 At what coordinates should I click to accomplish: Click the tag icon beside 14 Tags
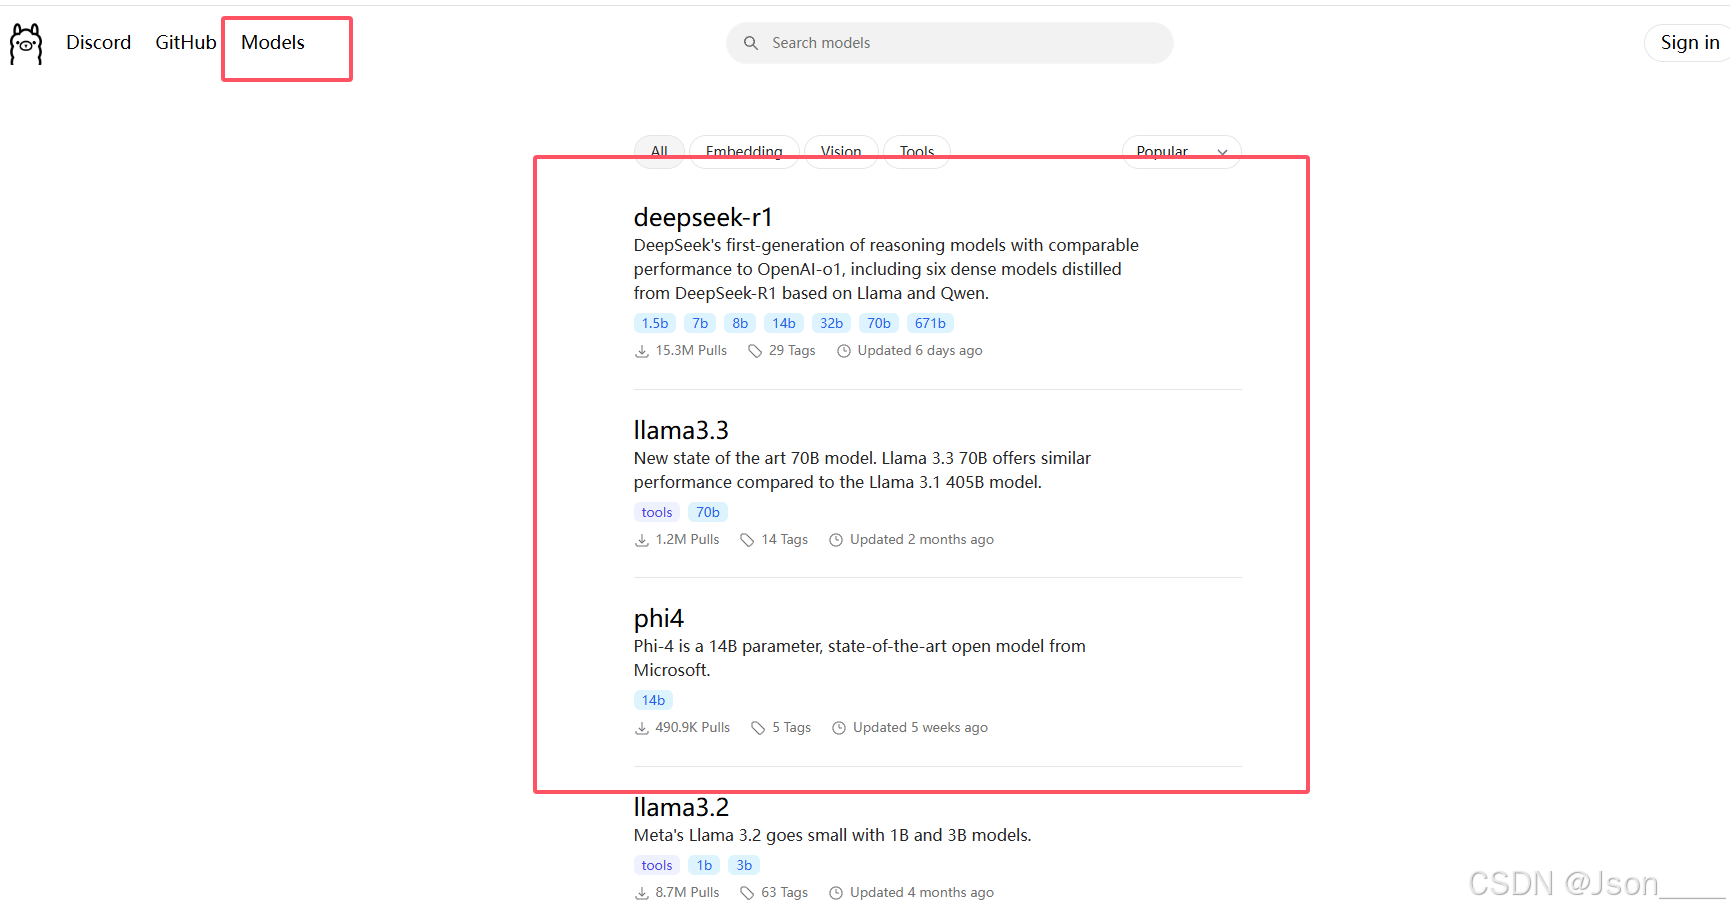tap(747, 540)
